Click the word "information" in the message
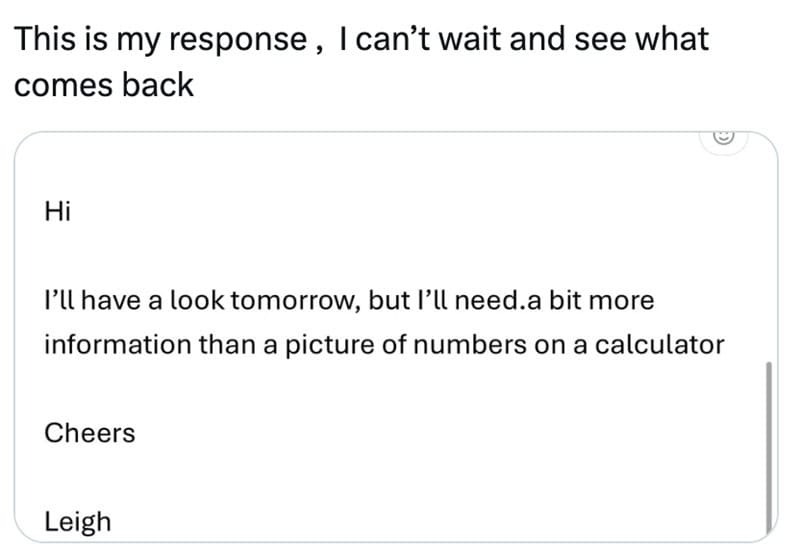Viewport: 800px width, 550px height. coord(117,345)
